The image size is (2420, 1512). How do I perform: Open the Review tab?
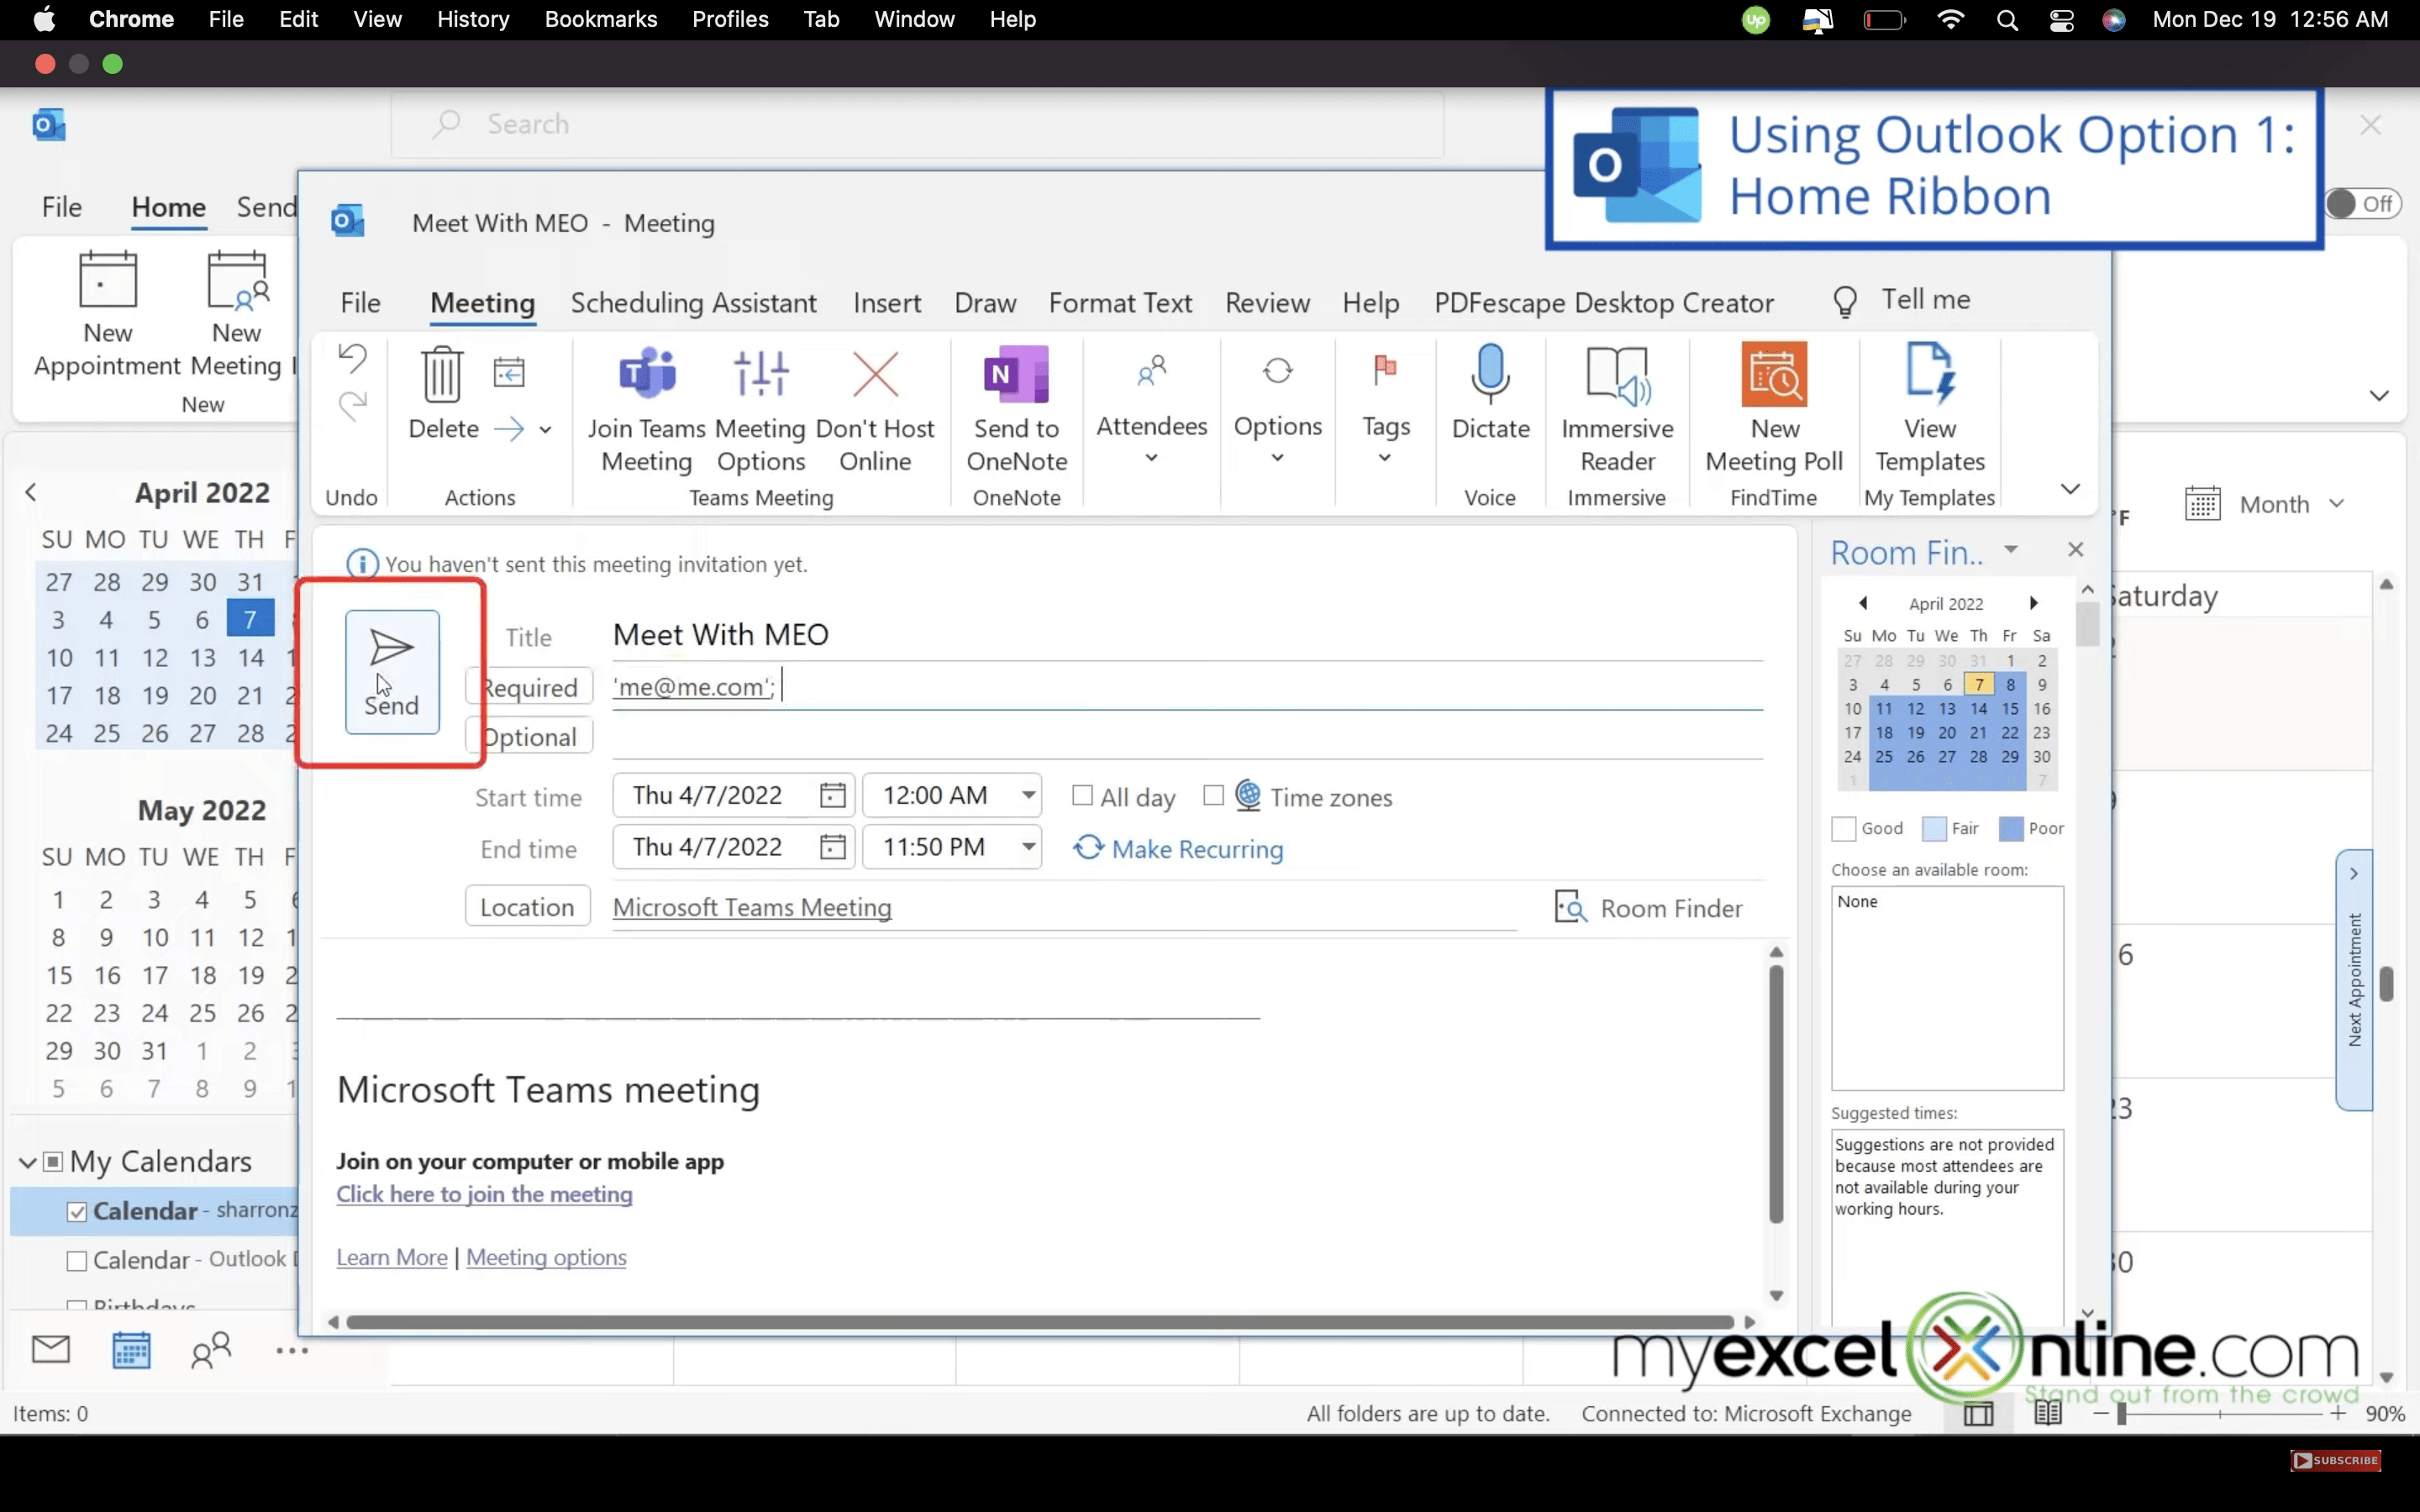(x=1267, y=303)
